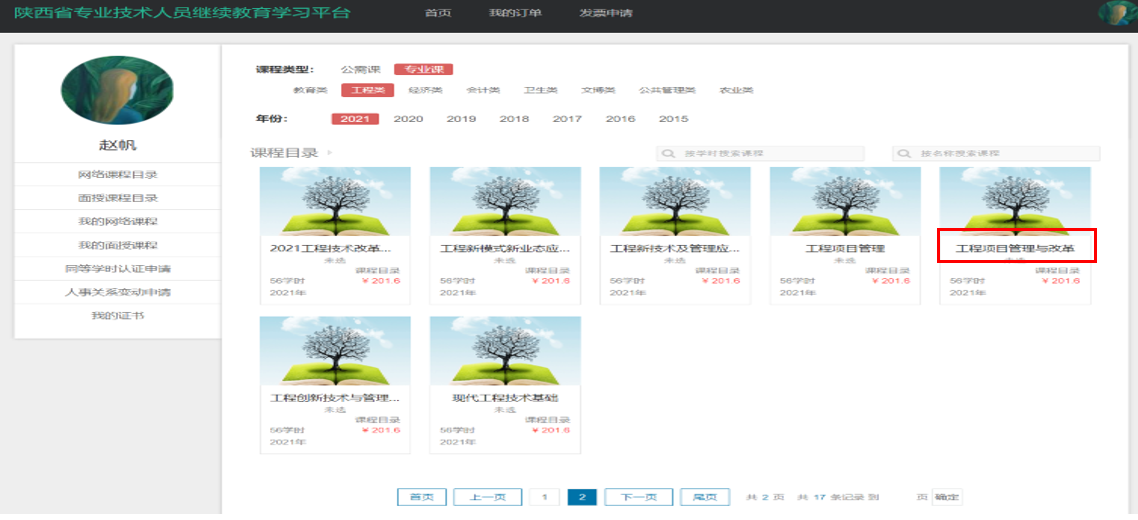Click the magnifier icon in 按名称搜索课程 box
This screenshot has height=520, width=1138.
[905, 154]
